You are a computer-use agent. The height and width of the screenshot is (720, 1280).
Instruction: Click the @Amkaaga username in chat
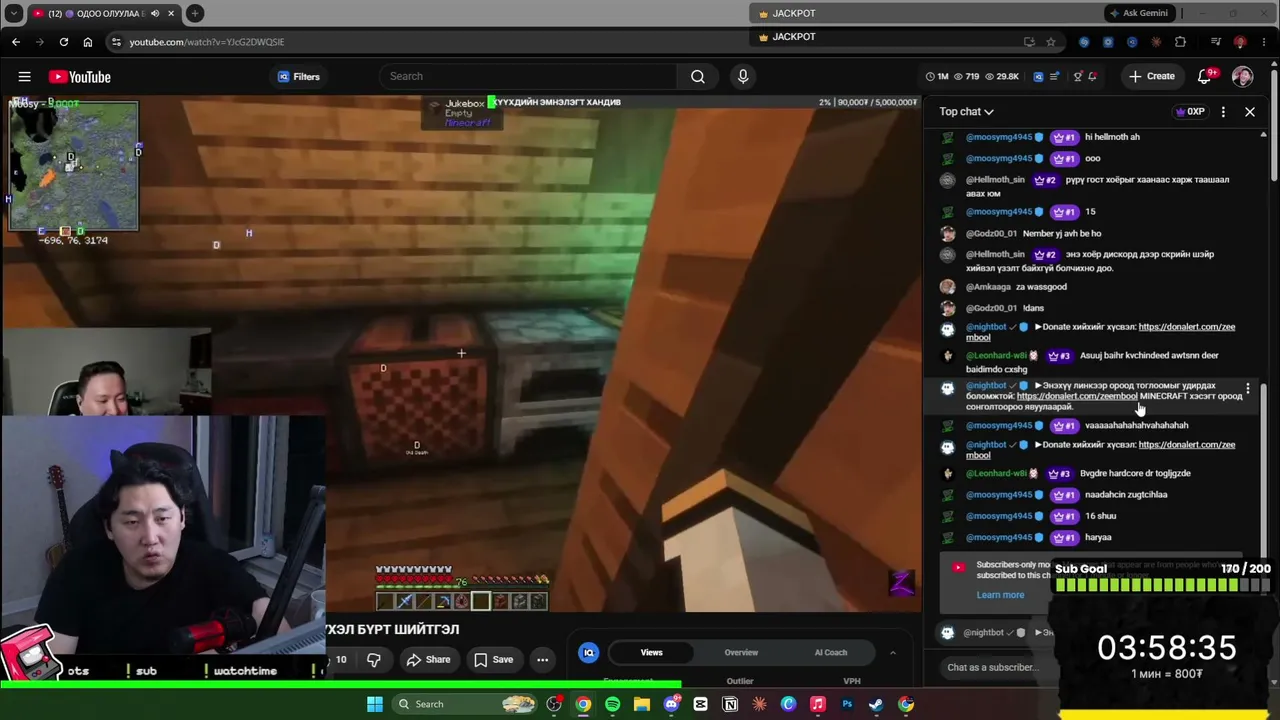click(988, 287)
